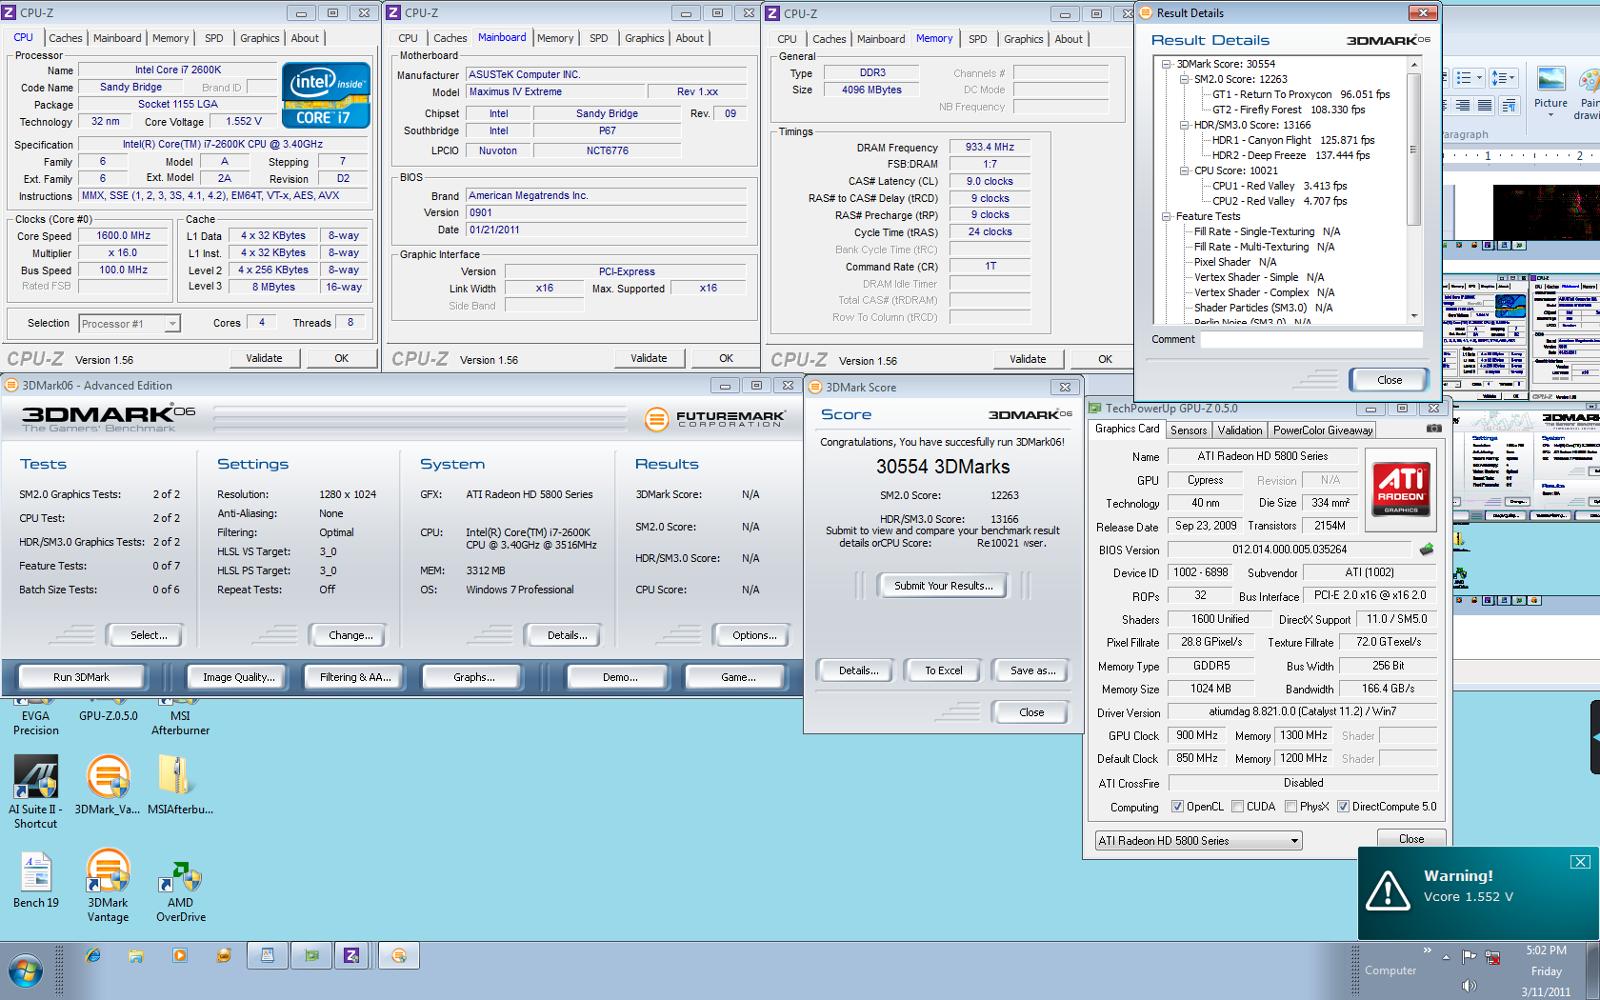Close the Result Details dialog via Close button
1600x1000 pixels.
pos(1389,380)
